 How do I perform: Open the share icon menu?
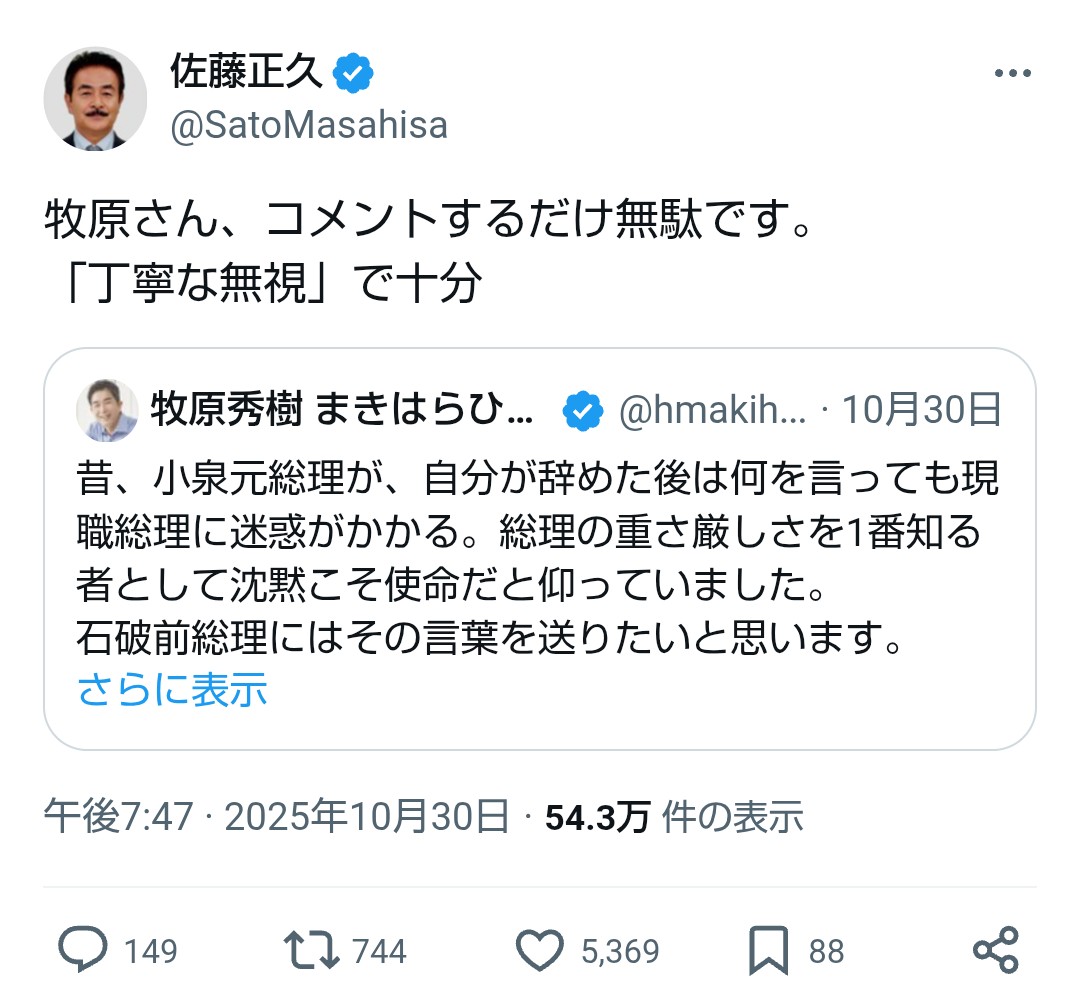point(995,950)
